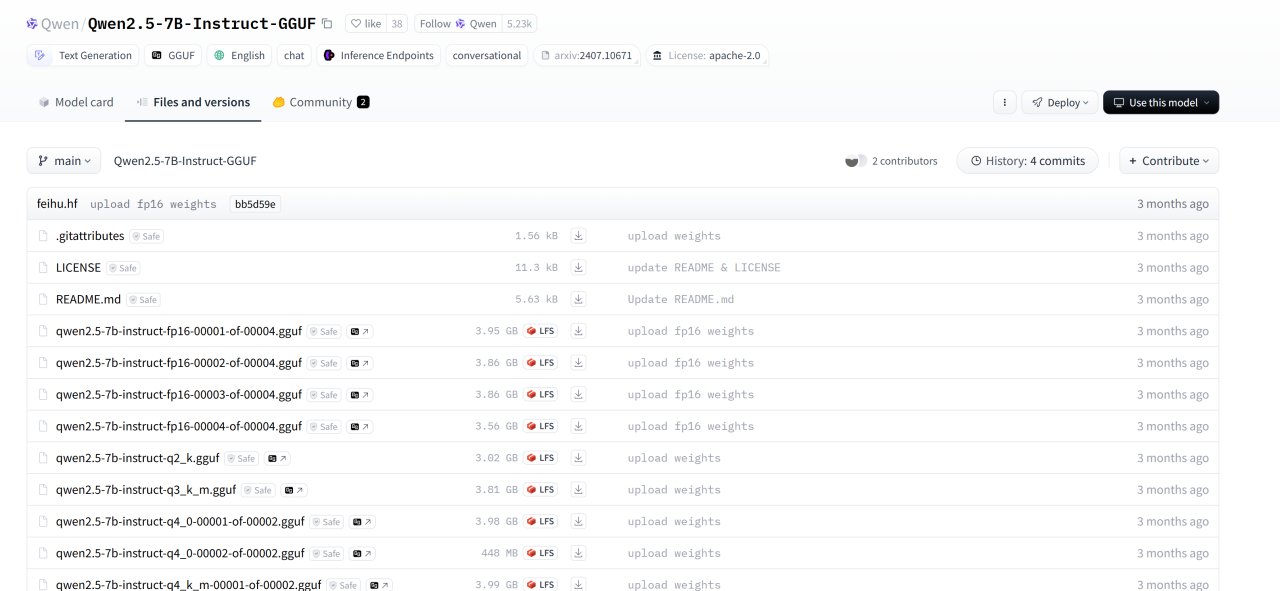Click the '2 contributors' text

(x=905, y=161)
